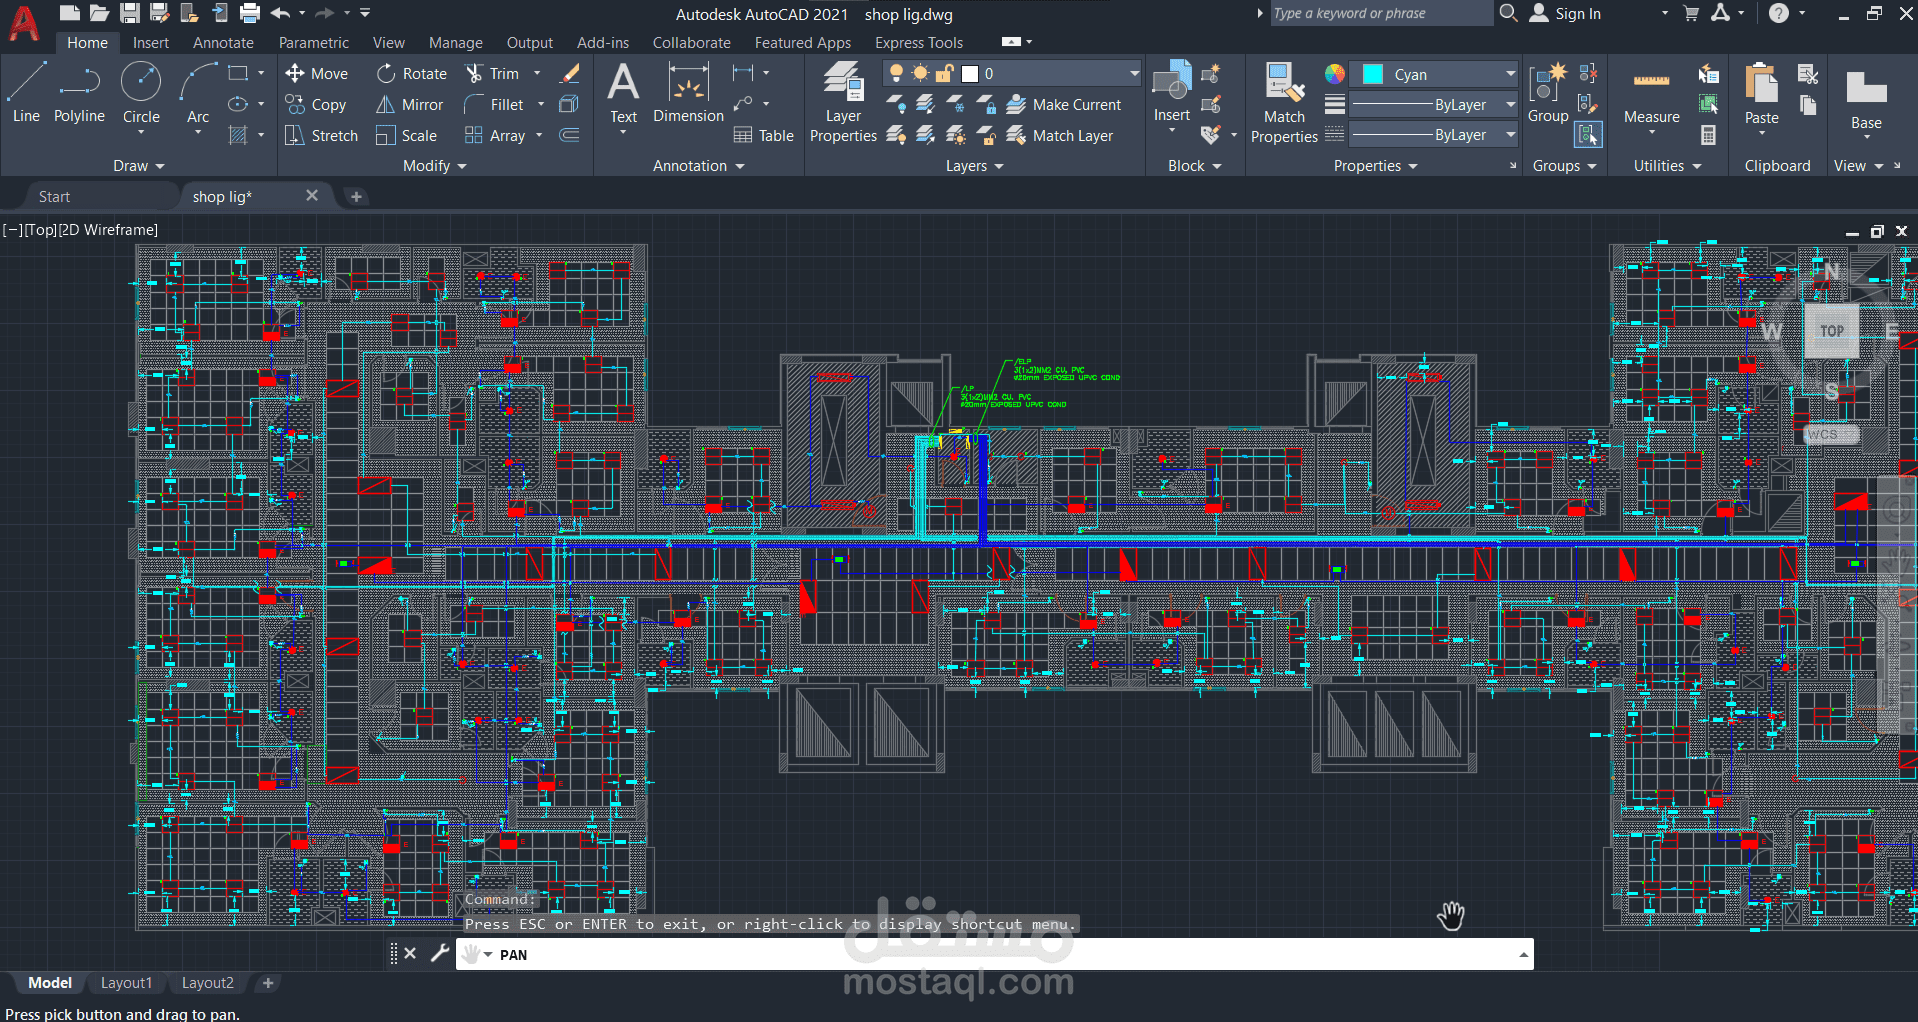
Task: Open the current layer dropdown
Action: 1134,73
